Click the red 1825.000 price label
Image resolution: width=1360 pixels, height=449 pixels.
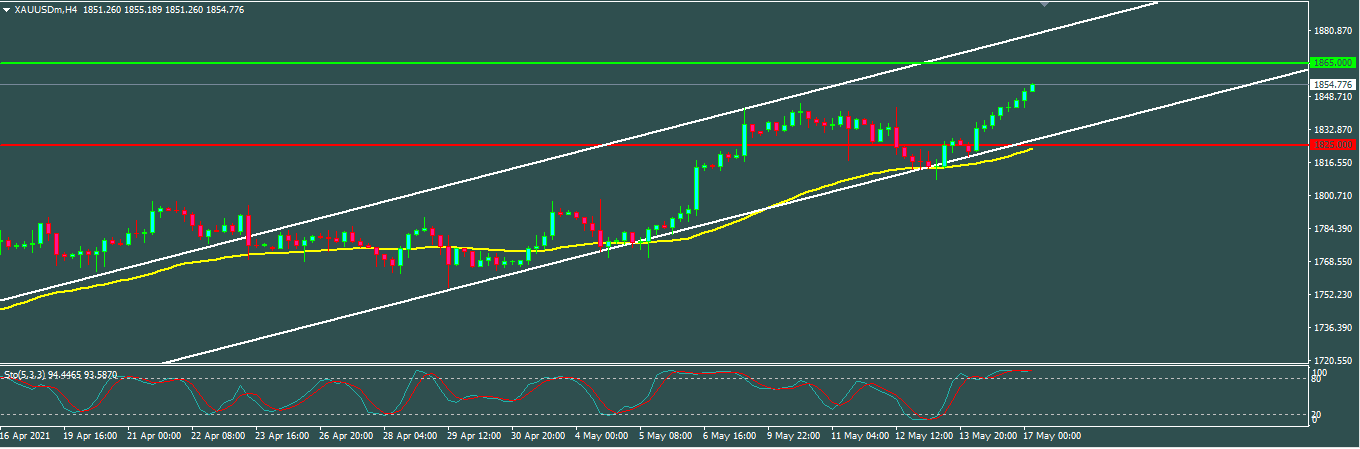tap(1332, 145)
